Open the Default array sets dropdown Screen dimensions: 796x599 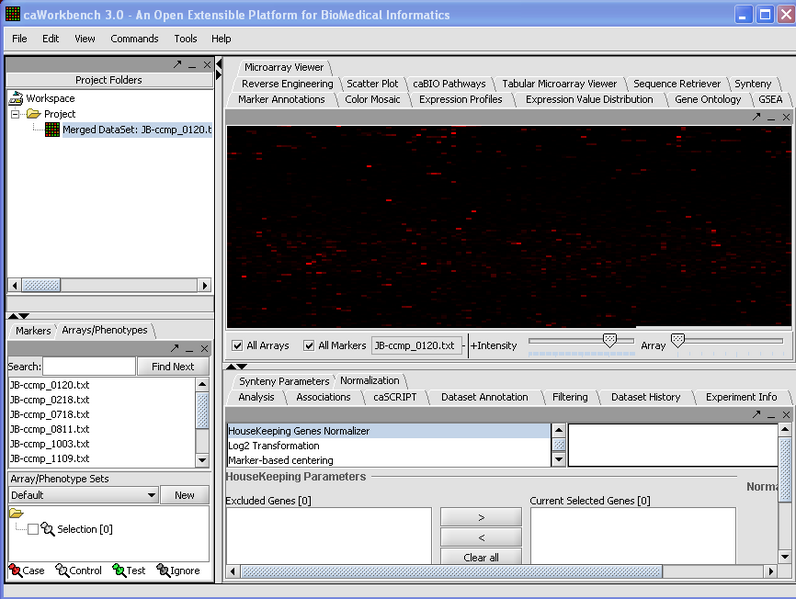pyautogui.click(x=151, y=495)
